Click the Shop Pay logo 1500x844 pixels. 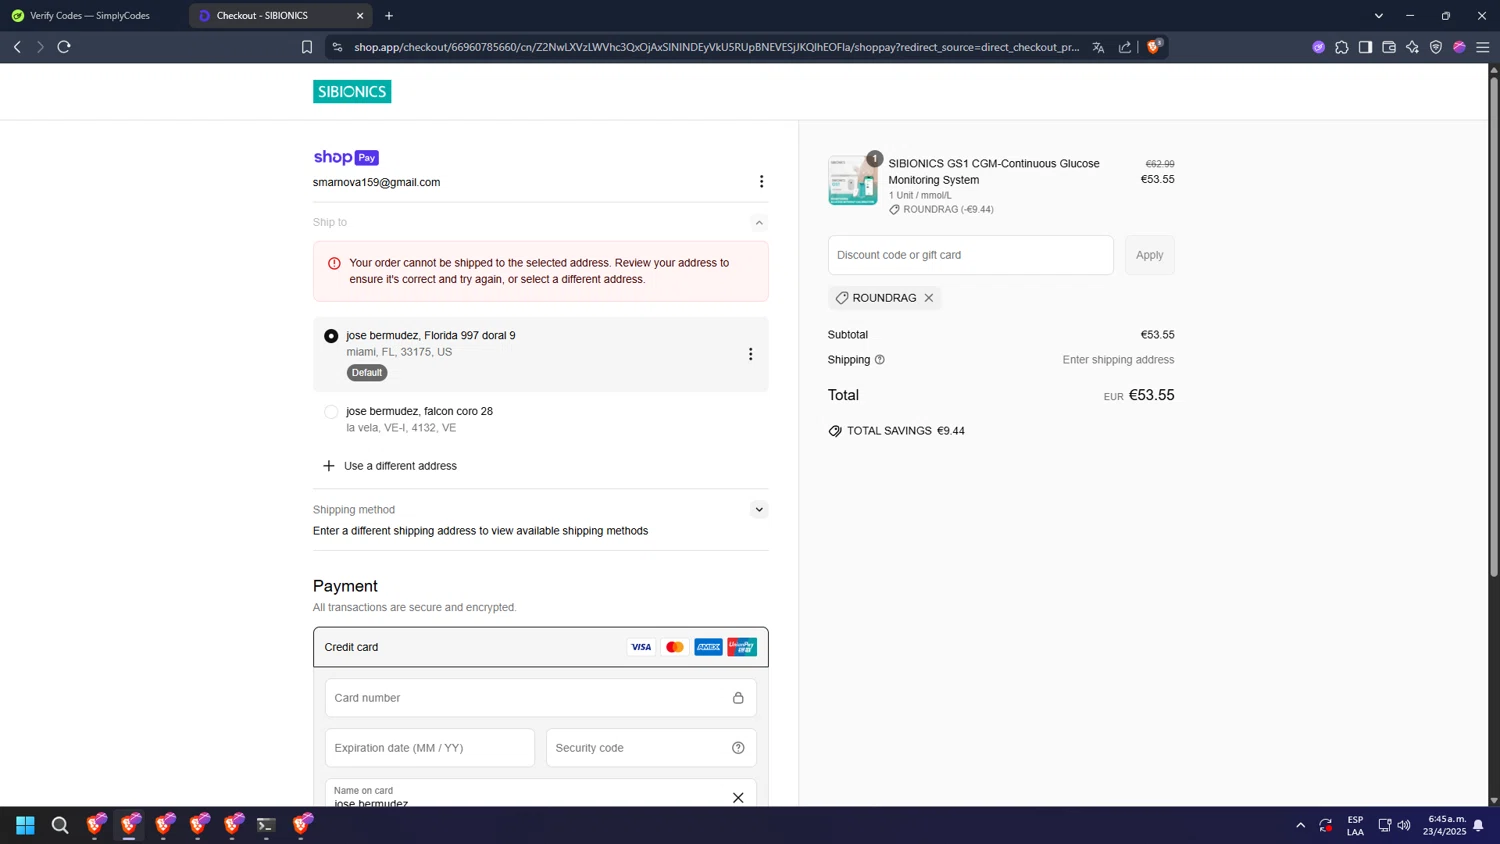pos(346,157)
